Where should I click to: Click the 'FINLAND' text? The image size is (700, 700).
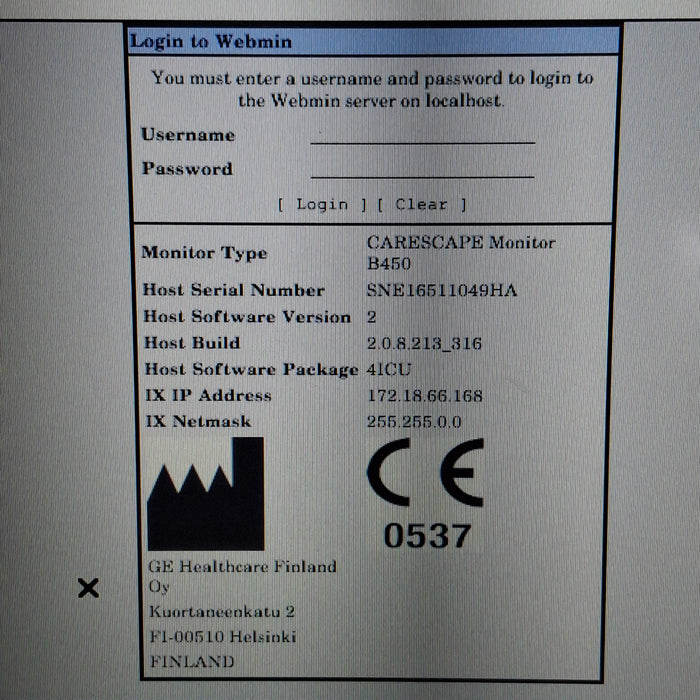(192, 661)
